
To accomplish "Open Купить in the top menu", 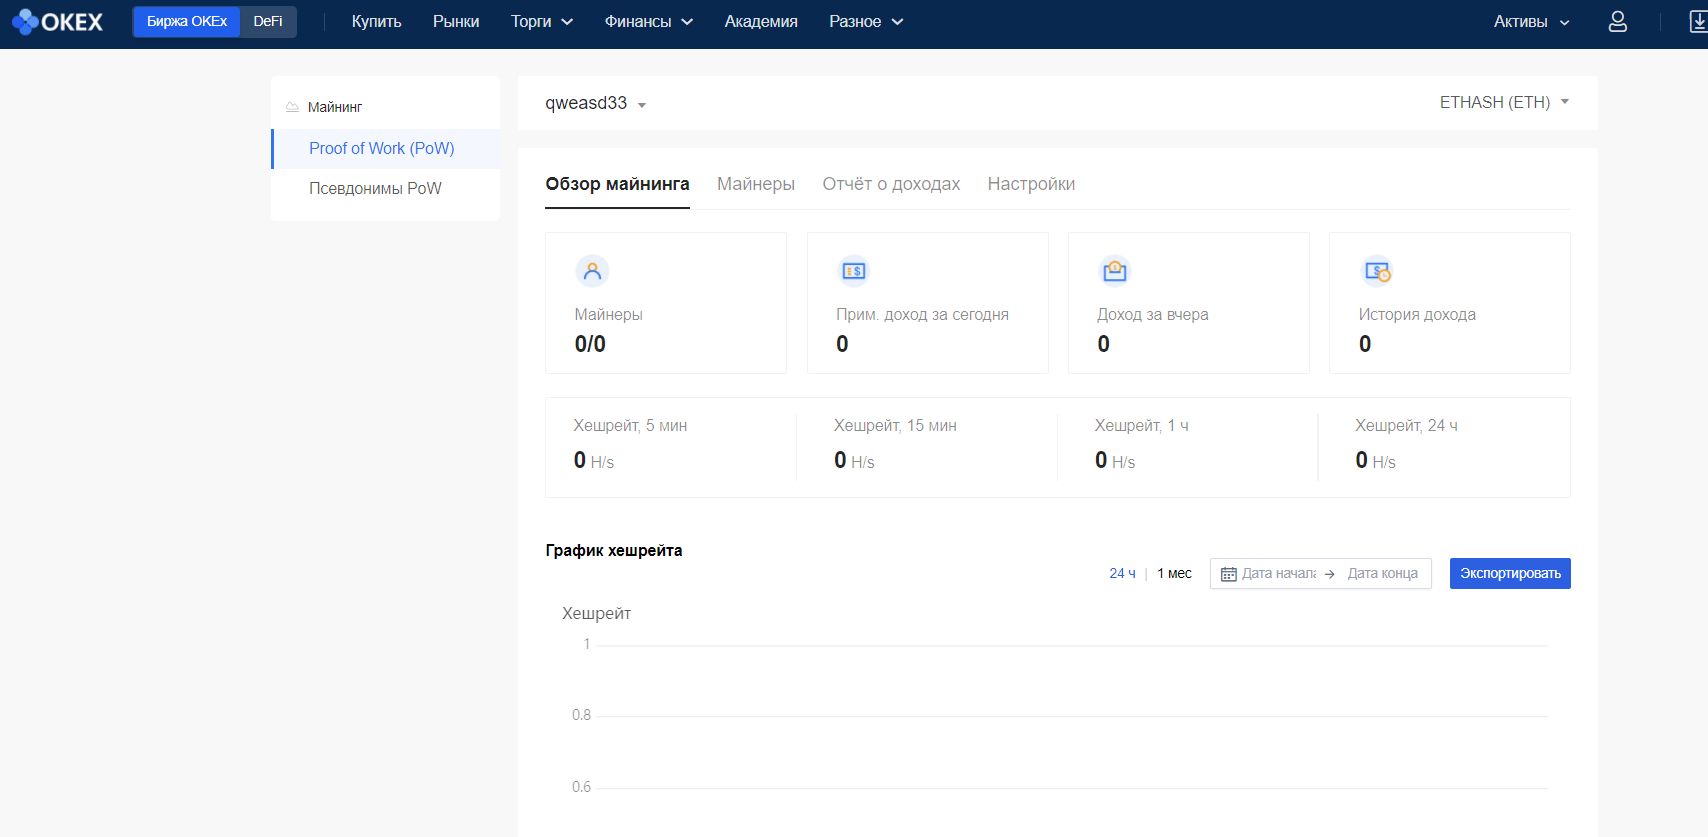I will pos(376,21).
